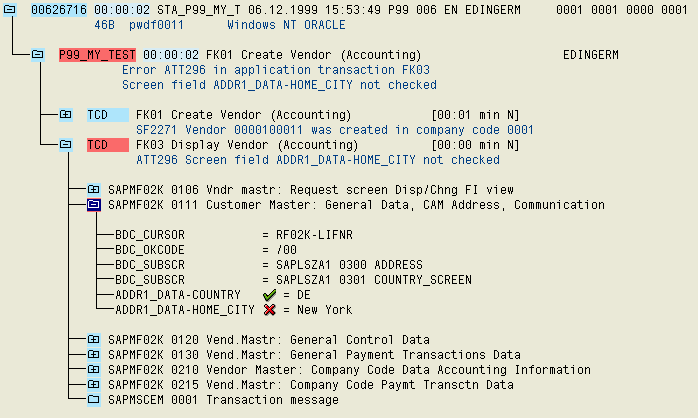The image size is (698, 418).
Task: Expand SAPMF02K 0106 screen folder icon
Action: pos(93,189)
